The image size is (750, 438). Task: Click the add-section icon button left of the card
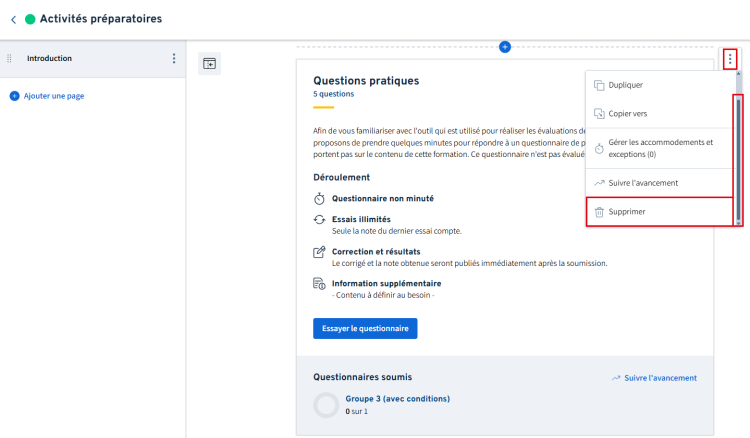point(209,63)
